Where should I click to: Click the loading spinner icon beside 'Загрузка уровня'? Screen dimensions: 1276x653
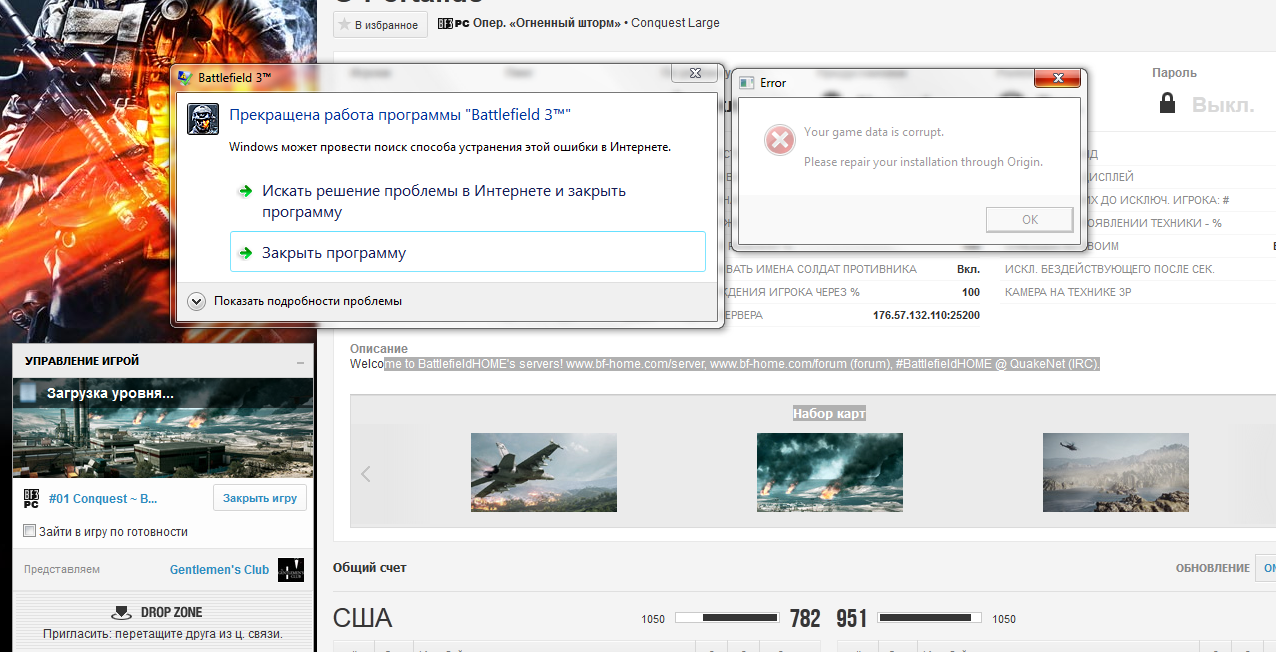[x=28, y=393]
